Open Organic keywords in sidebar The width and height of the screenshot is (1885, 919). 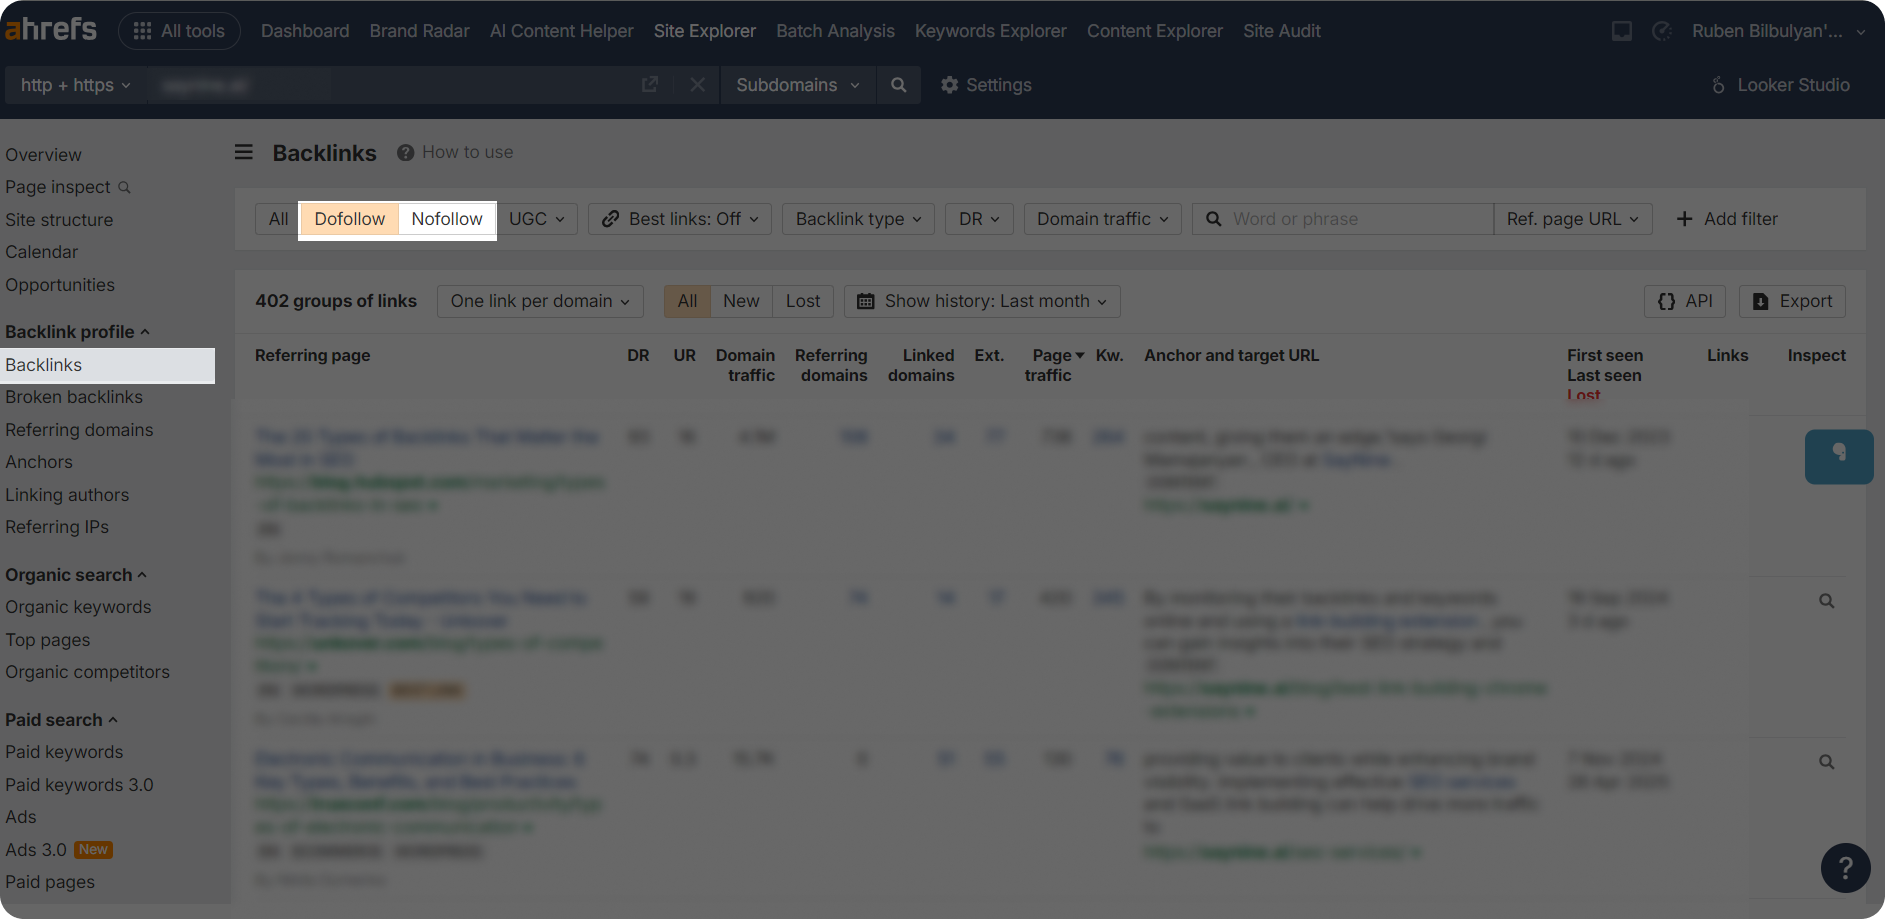pyautogui.click(x=78, y=607)
